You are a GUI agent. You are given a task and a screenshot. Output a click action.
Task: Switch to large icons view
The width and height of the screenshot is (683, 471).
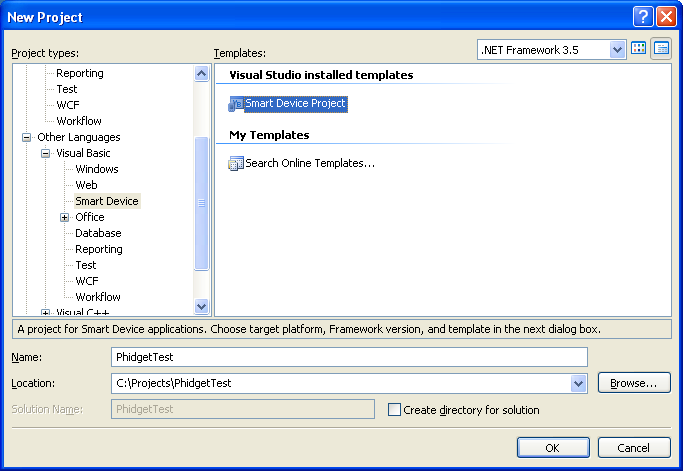pyautogui.click(x=639, y=49)
